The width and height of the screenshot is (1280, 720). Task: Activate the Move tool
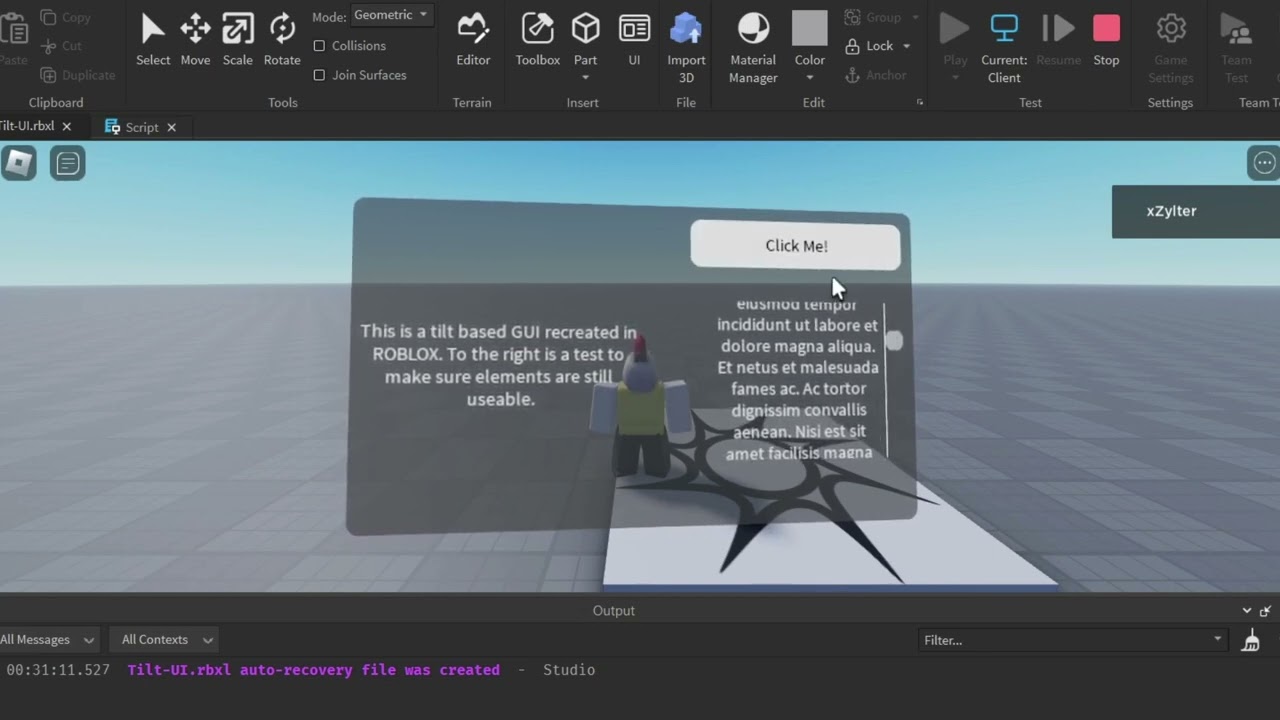tap(195, 39)
